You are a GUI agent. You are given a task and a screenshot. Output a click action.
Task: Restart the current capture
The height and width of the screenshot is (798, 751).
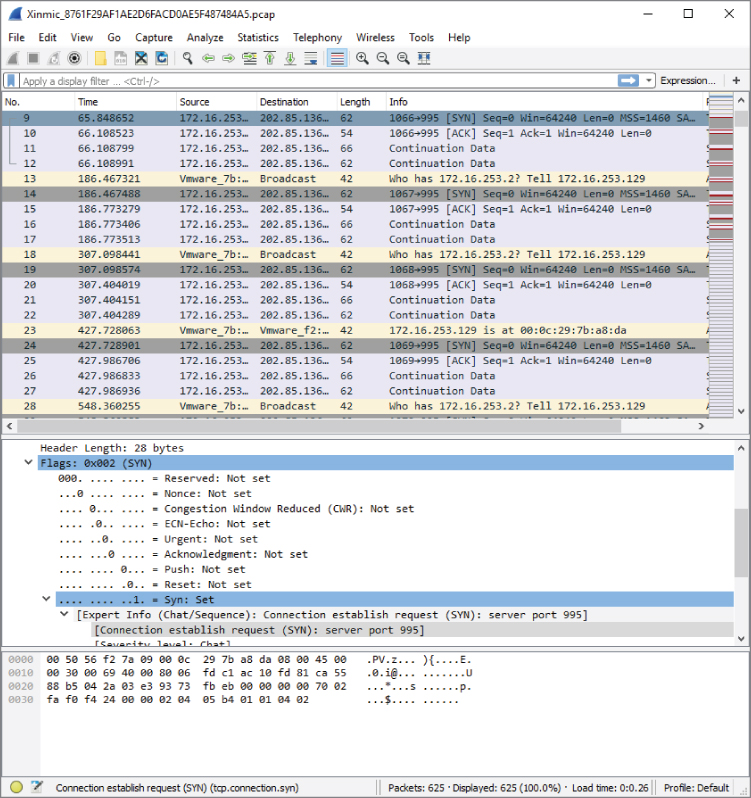[54, 59]
